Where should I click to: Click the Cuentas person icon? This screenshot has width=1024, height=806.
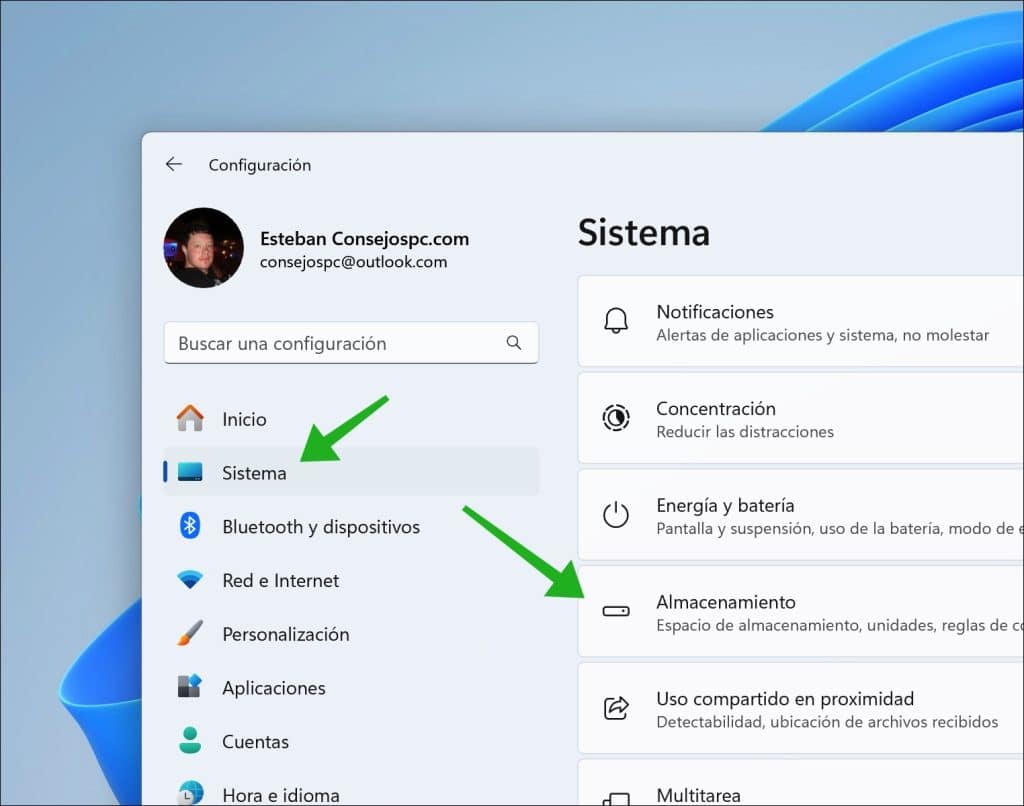click(190, 741)
